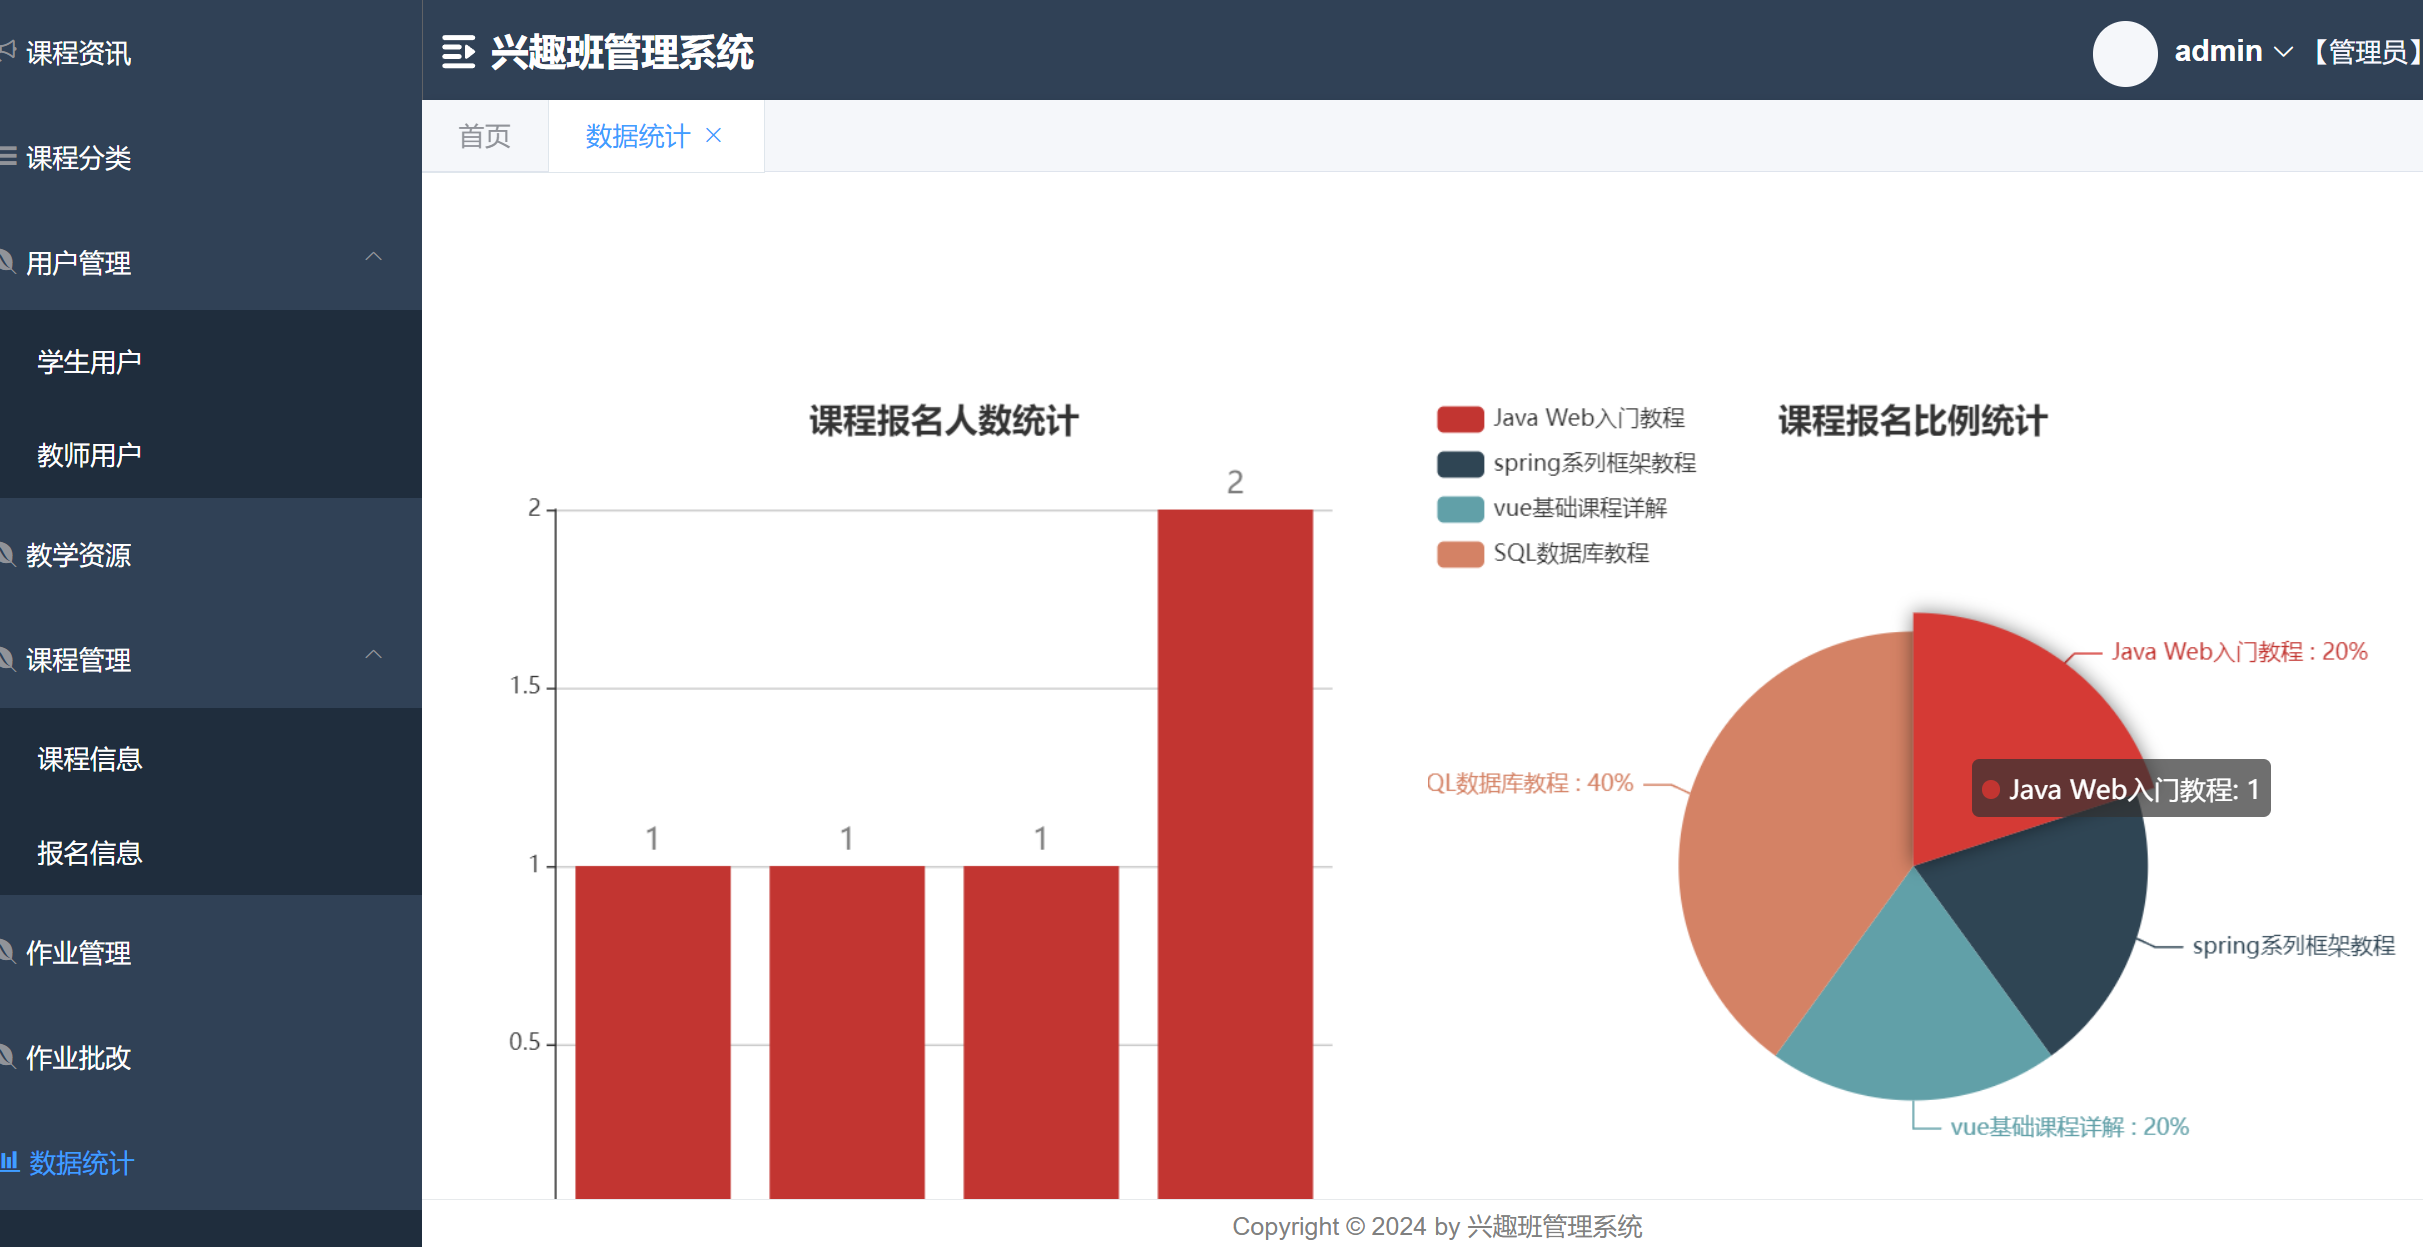Viewport: 2423px width, 1247px height.
Task: Click the admin avatar in the top bar
Action: pos(2125,54)
